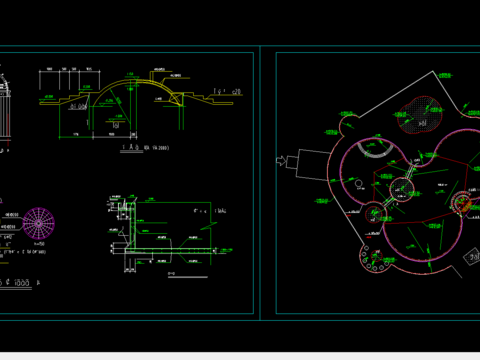Click the orange radial pavilion symbol

464,203
